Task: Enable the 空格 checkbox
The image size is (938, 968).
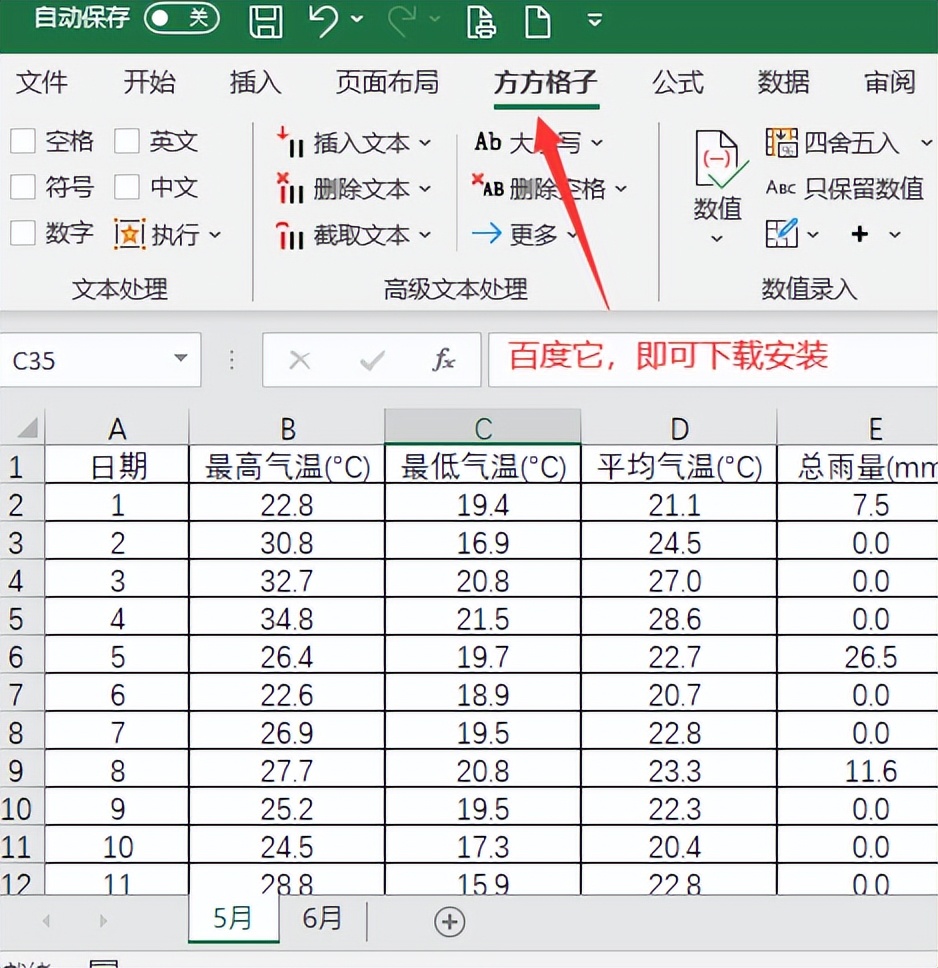Action: coord(22,141)
